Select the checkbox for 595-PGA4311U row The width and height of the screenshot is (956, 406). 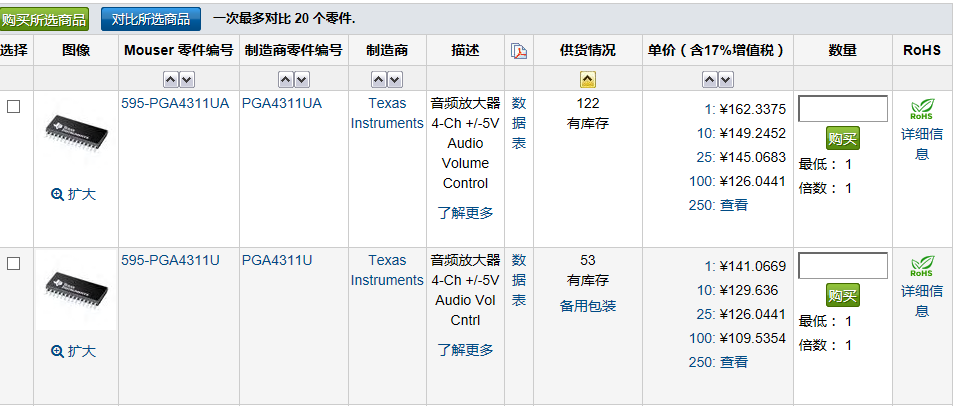coord(14,264)
